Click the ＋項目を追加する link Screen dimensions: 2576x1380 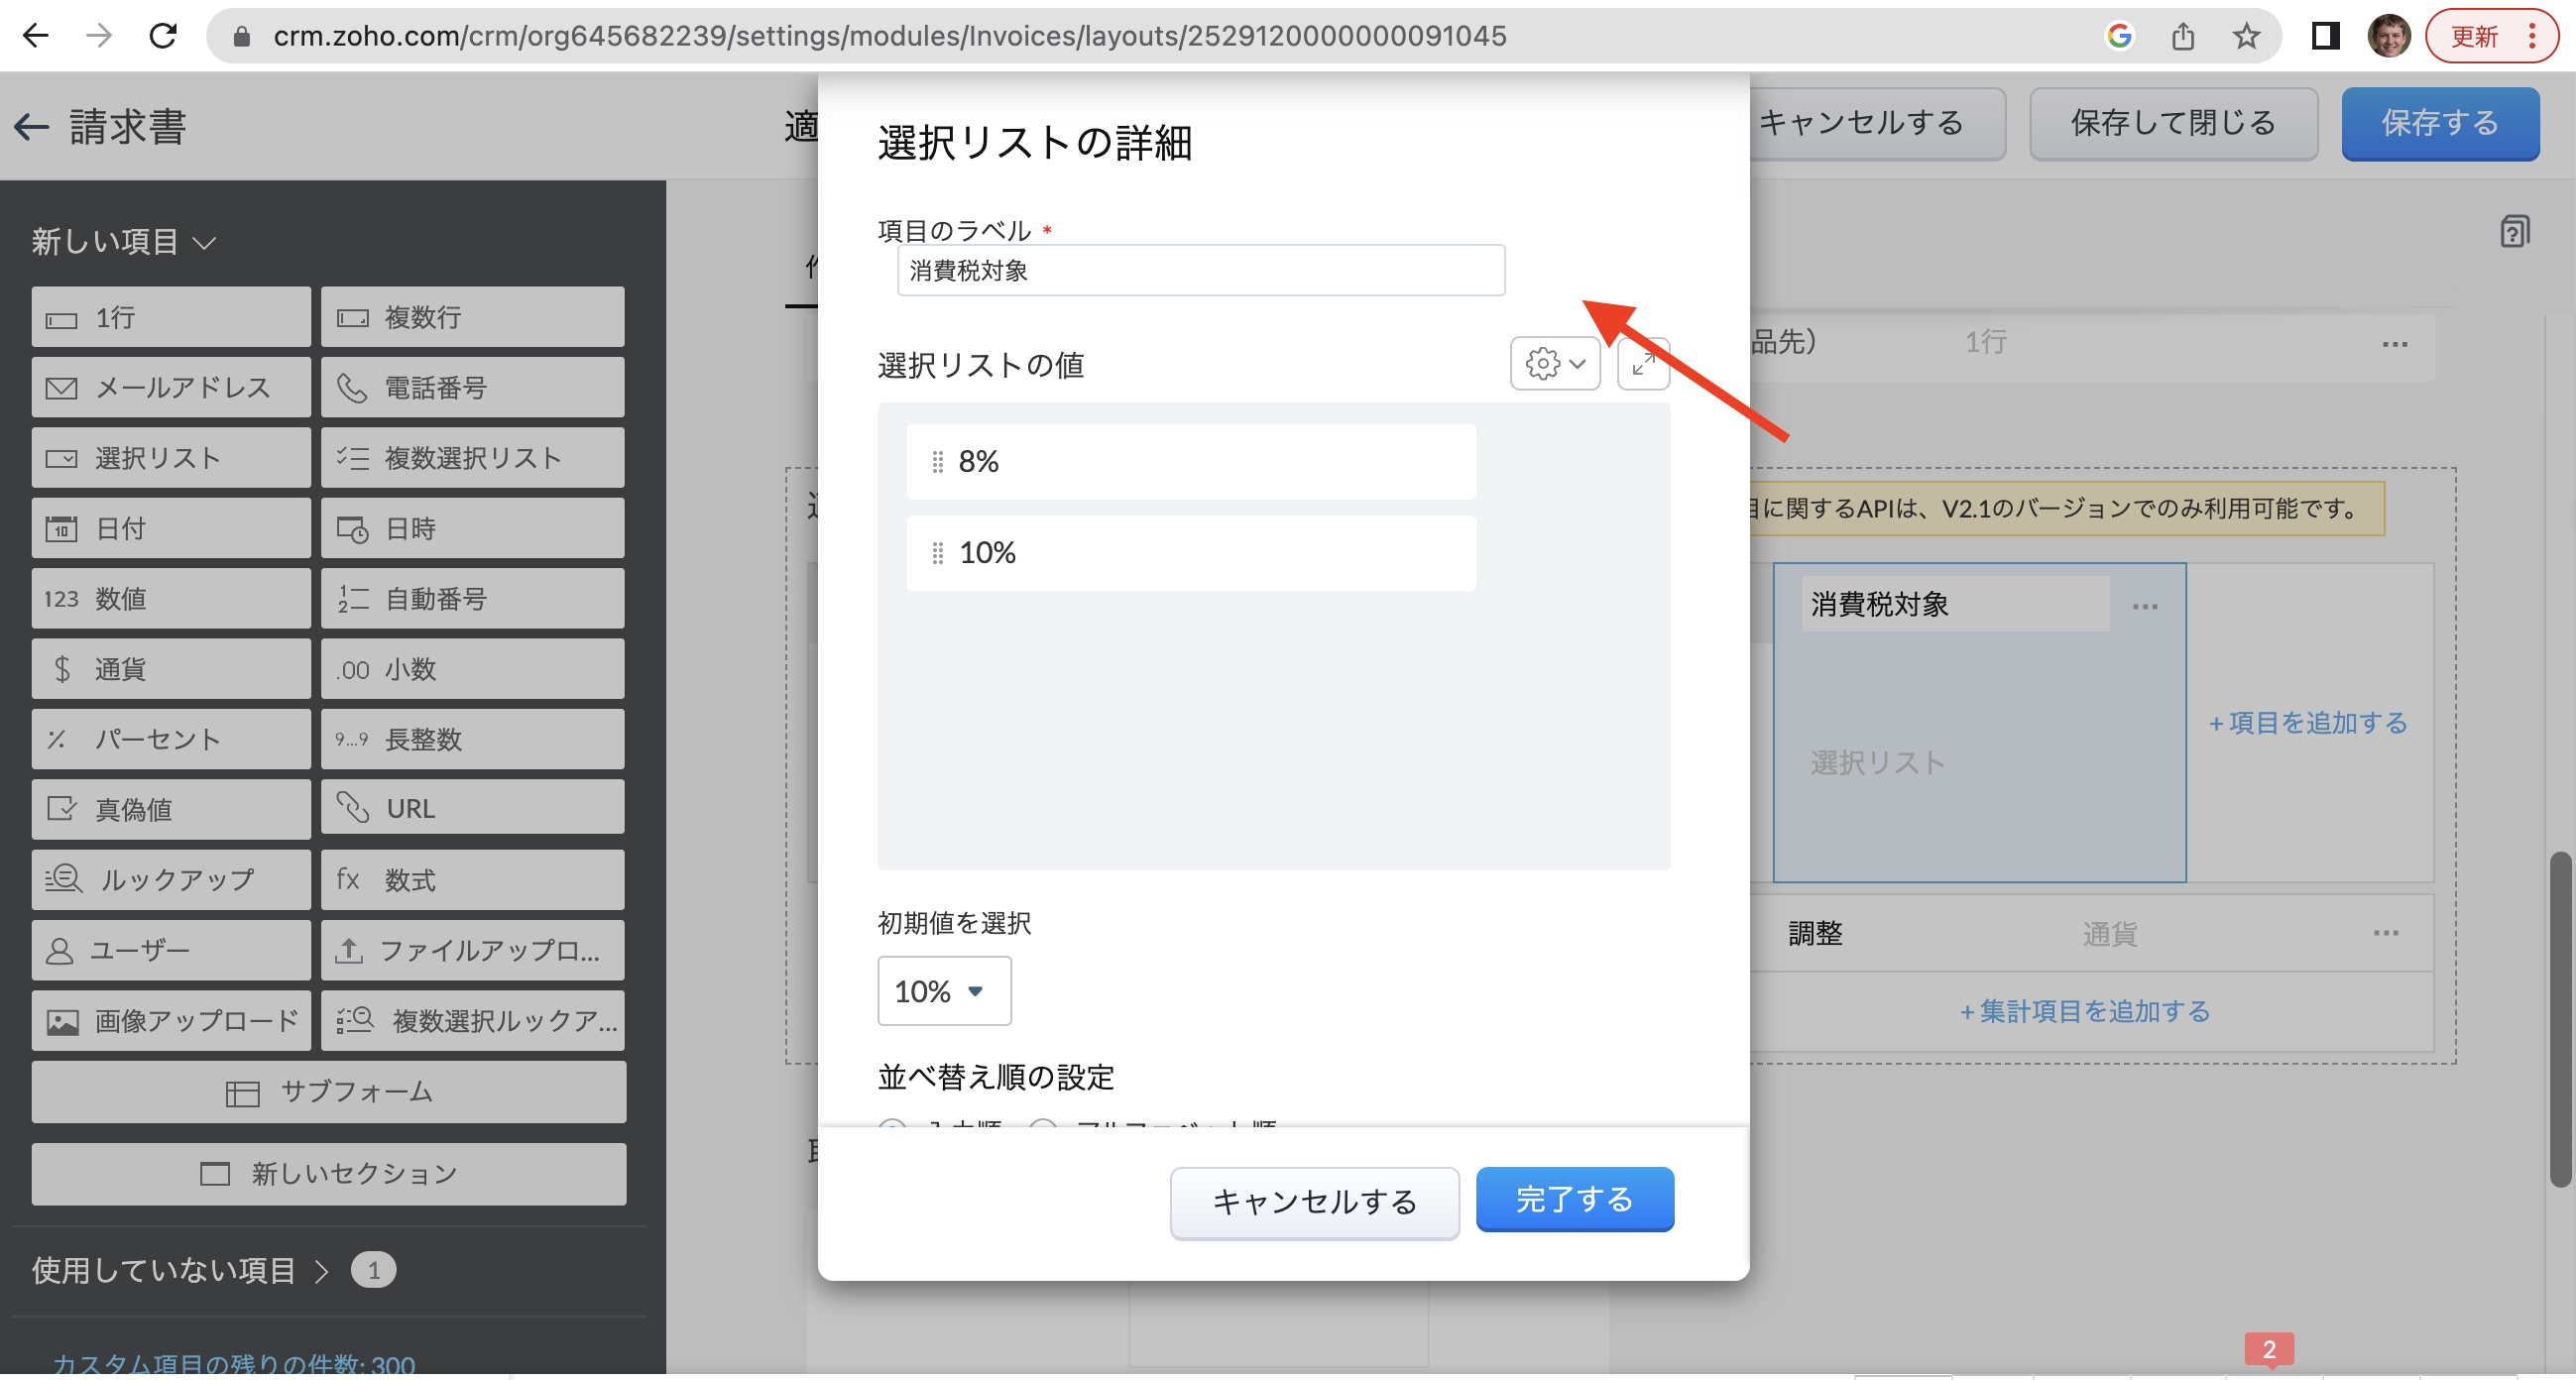[x=2307, y=722]
